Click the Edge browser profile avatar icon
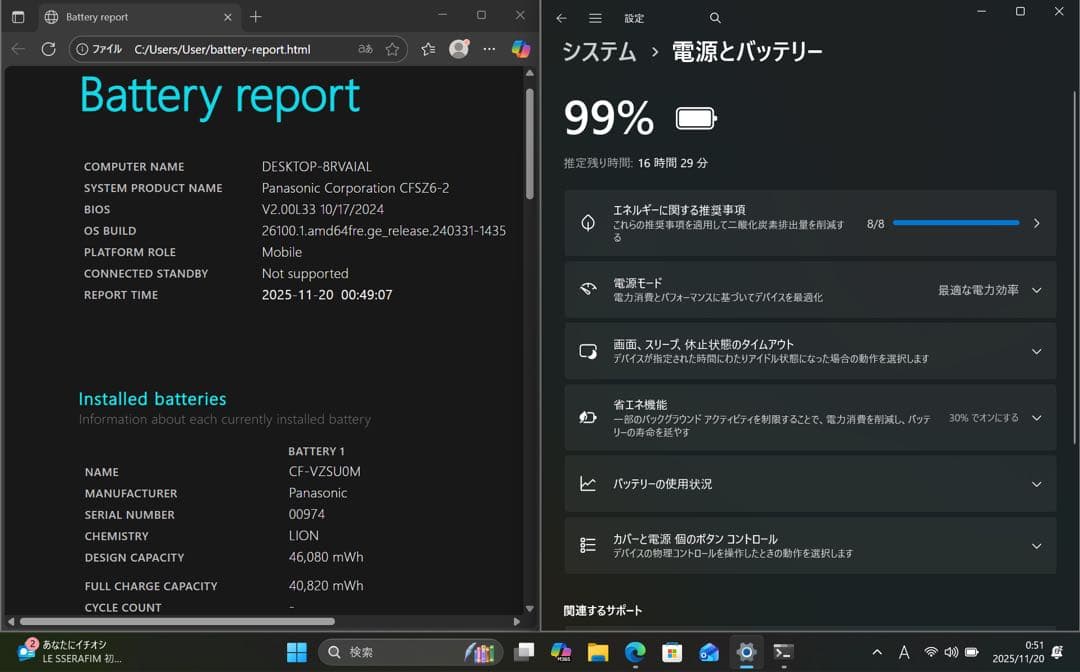Image resolution: width=1080 pixels, height=672 pixels. click(460, 48)
